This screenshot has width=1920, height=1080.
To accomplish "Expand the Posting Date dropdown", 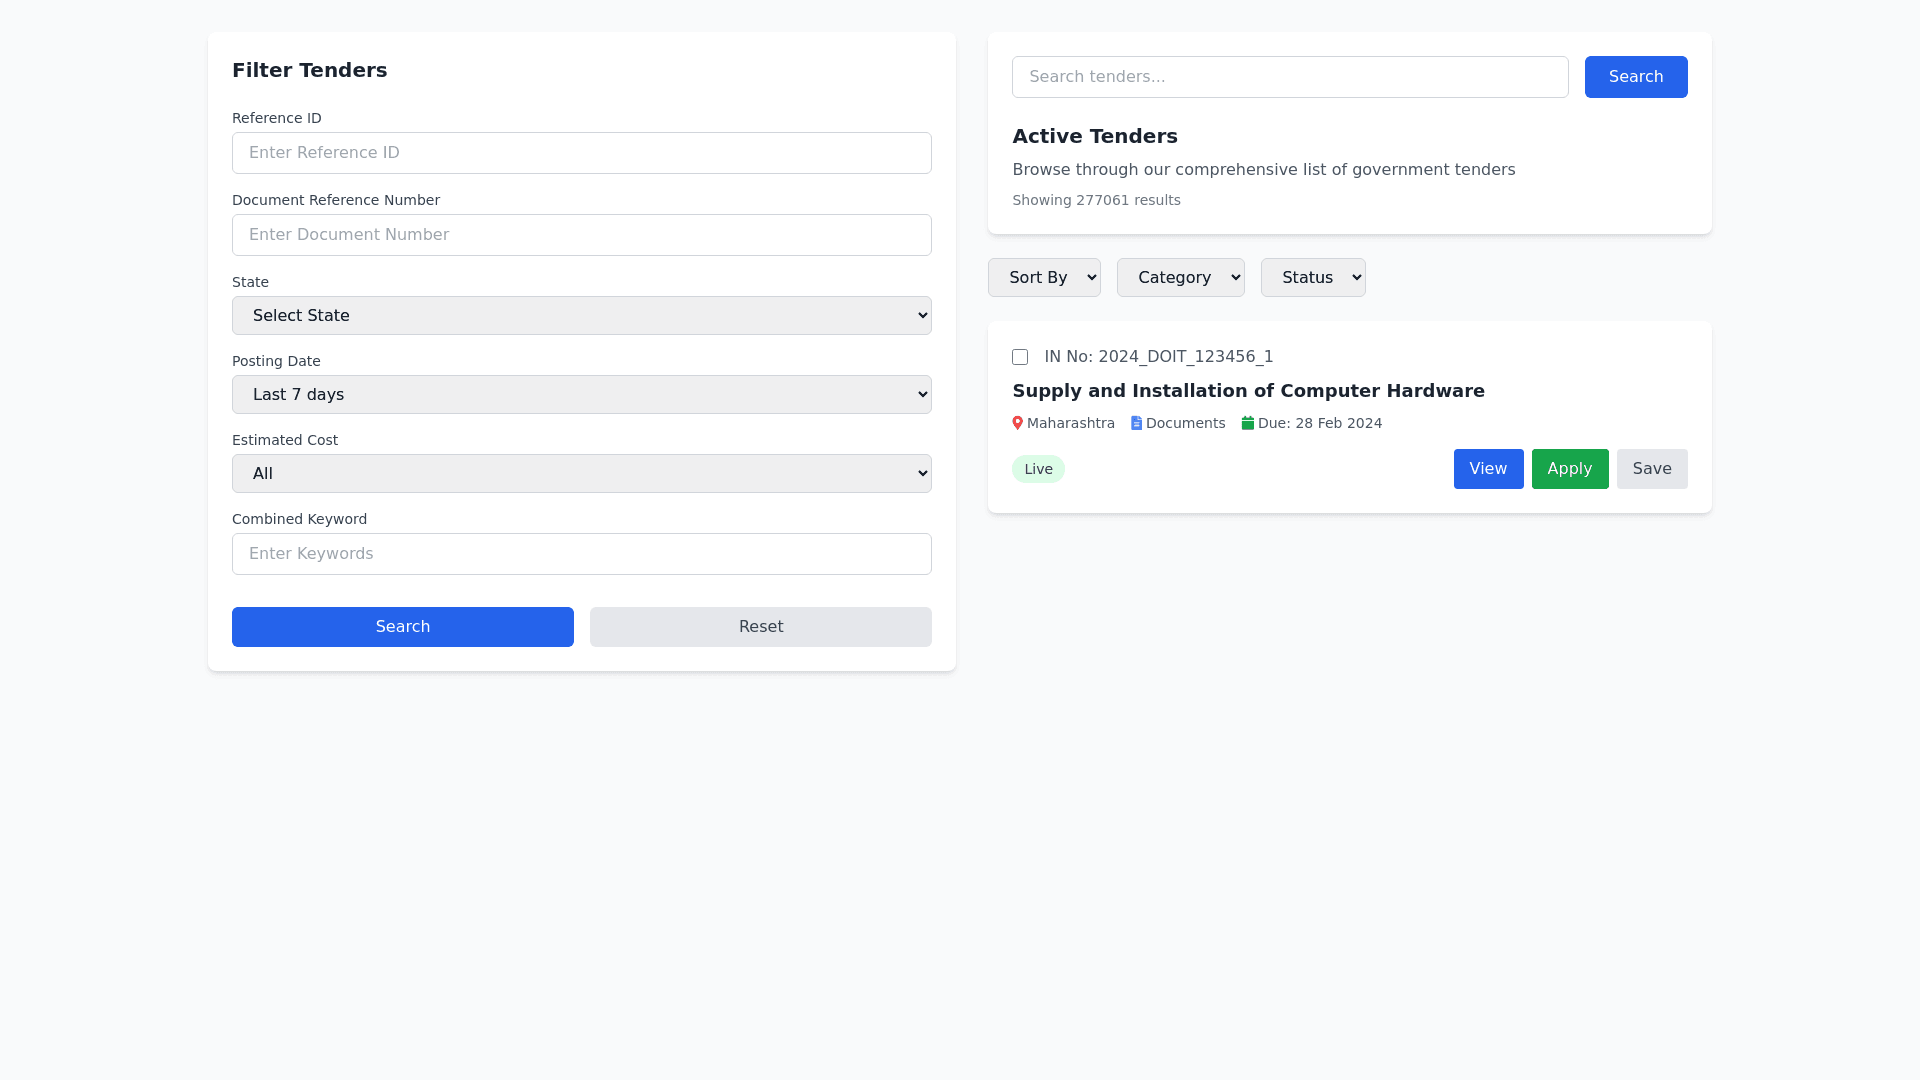I will tap(581, 394).
